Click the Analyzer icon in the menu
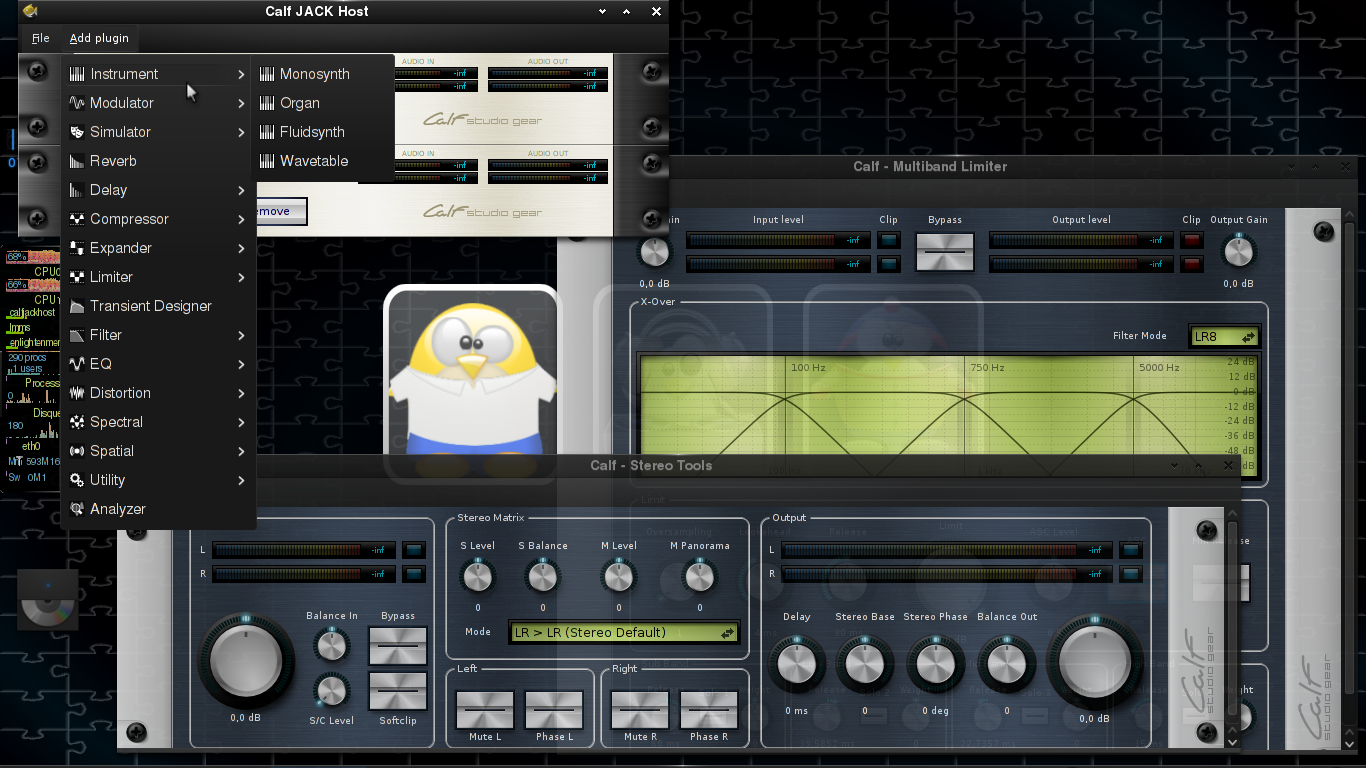This screenshot has height=768, width=1366. (77, 509)
